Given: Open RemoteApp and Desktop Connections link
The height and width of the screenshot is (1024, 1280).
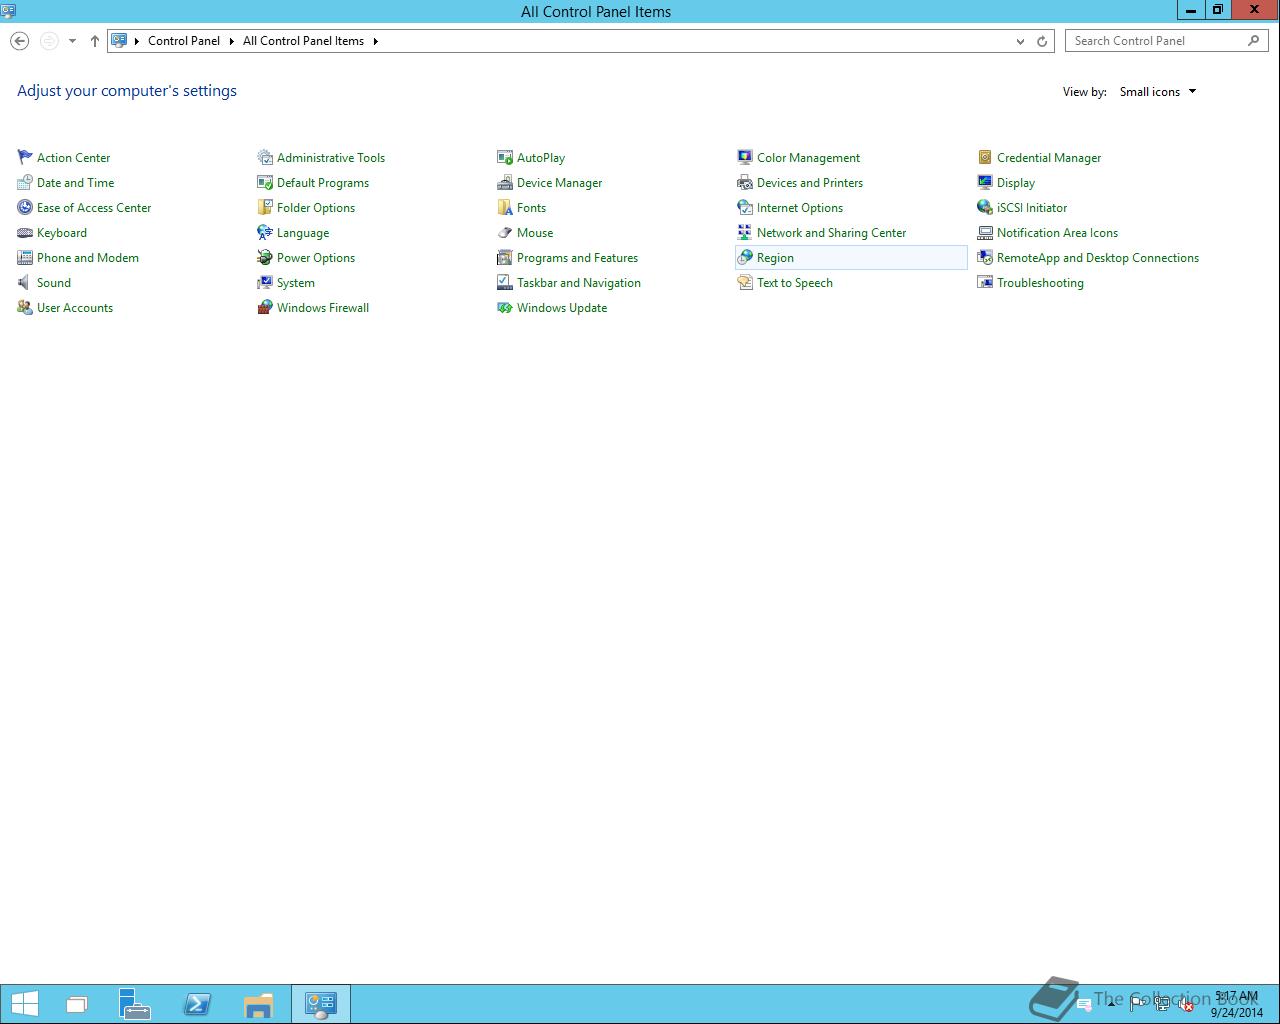Looking at the screenshot, I should pos(1097,257).
